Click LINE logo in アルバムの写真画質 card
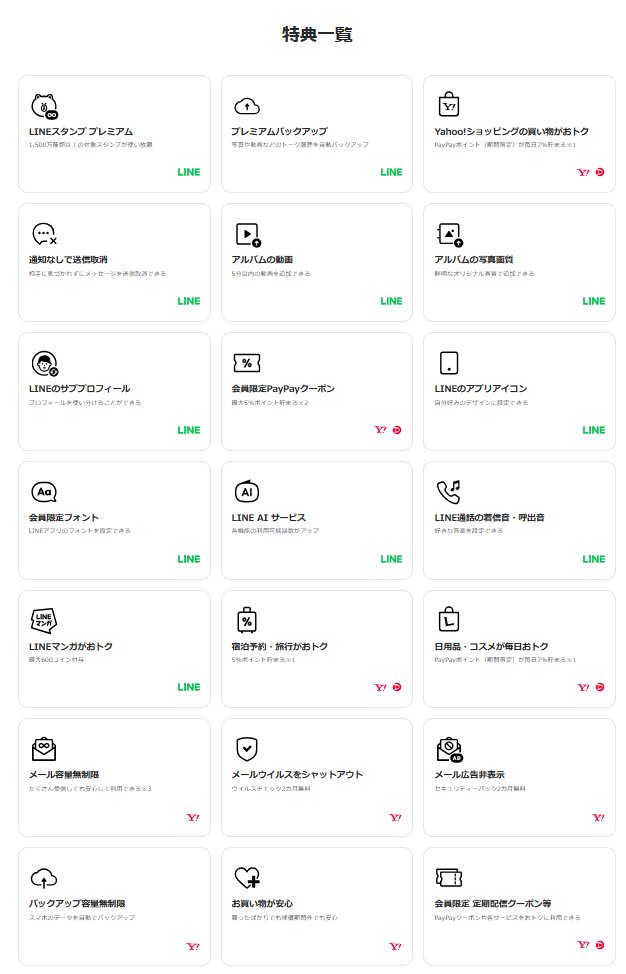This screenshot has width=626, height=974. pos(594,301)
